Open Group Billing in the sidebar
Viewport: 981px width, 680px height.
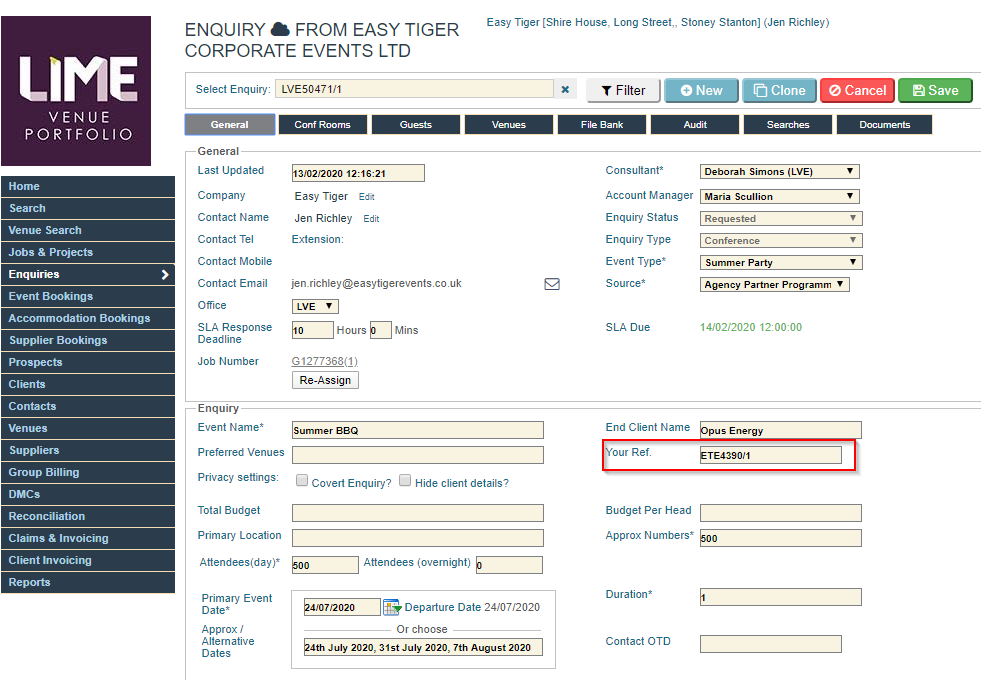pos(88,472)
